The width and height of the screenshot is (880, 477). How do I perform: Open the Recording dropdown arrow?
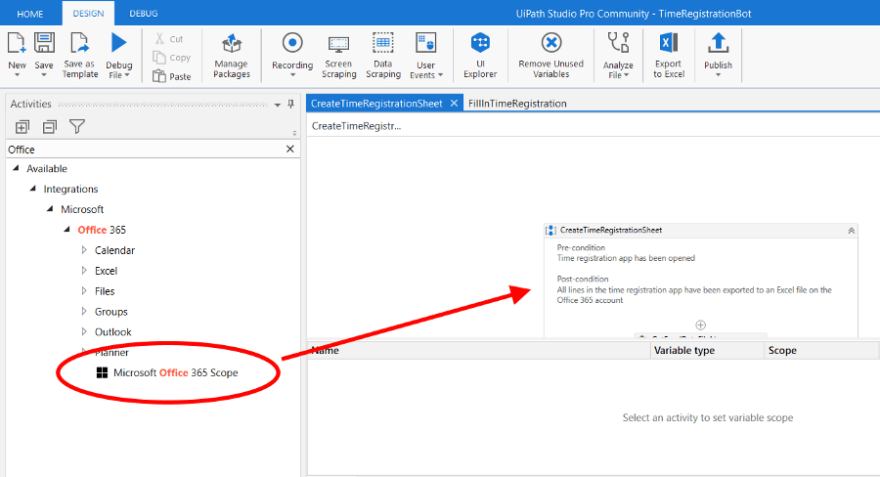pos(292,75)
